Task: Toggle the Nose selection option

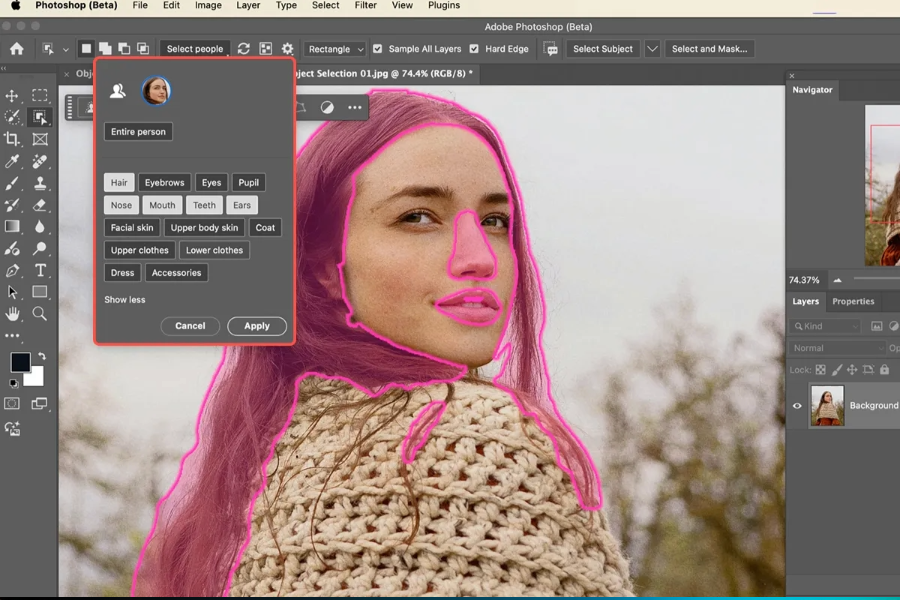Action: coord(121,205)
